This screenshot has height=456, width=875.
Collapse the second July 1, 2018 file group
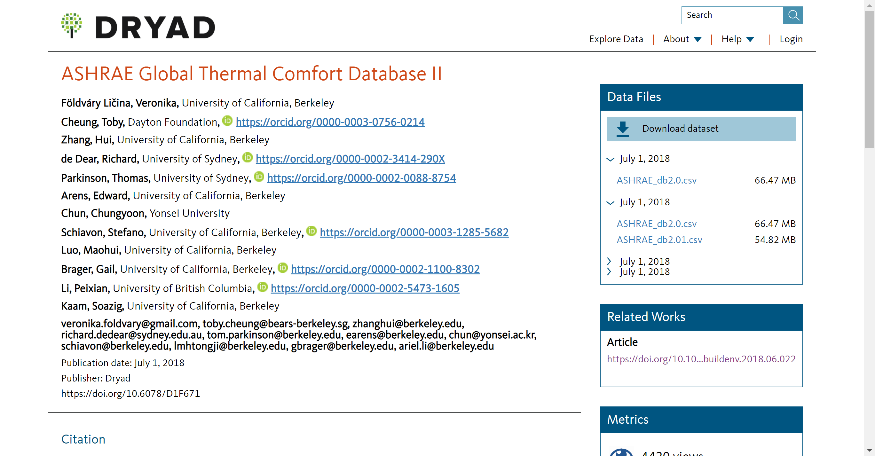pos(610,203)
